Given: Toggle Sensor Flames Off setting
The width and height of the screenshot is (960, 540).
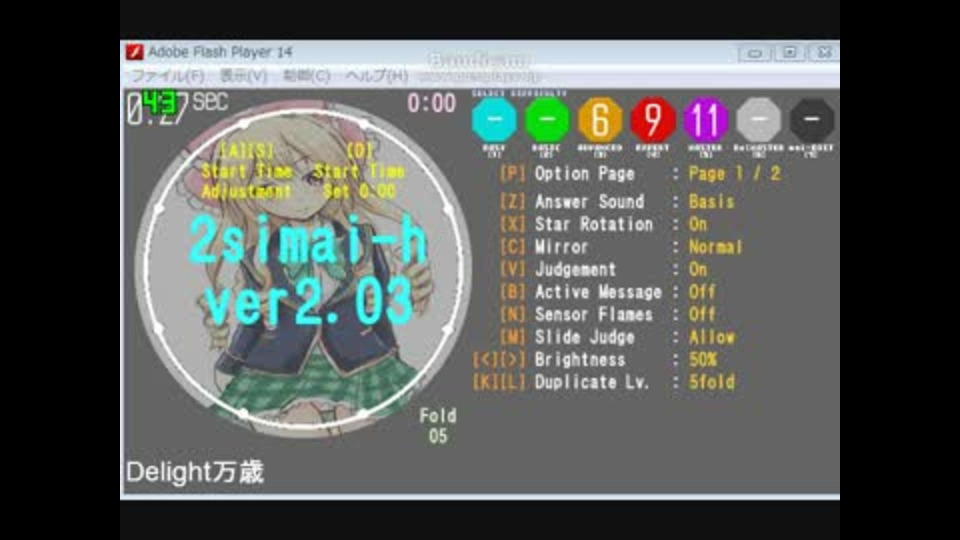Looking at the screenshot, I should tap(702, 315).
